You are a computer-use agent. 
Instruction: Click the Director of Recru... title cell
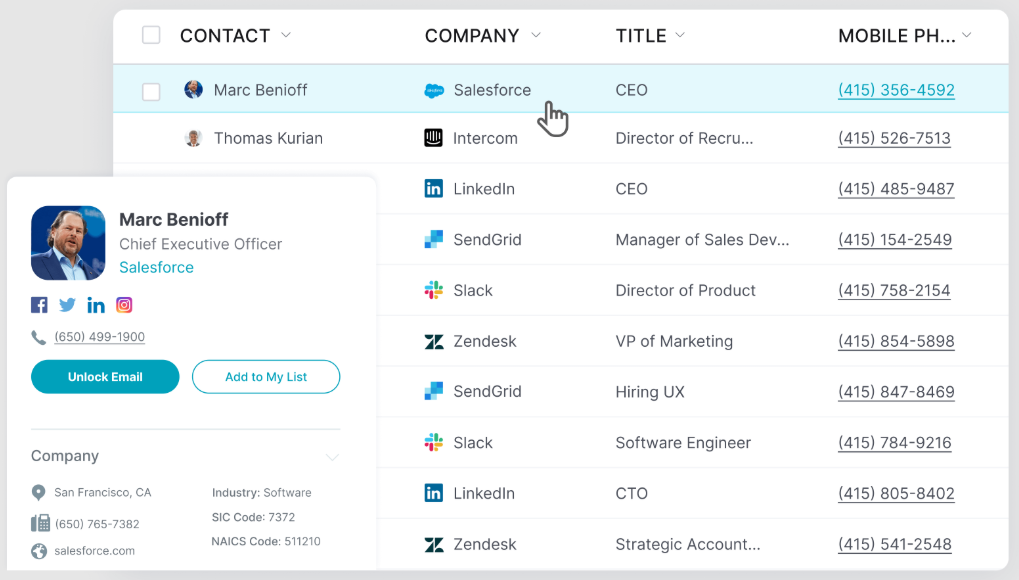click(x=684, y=138)
